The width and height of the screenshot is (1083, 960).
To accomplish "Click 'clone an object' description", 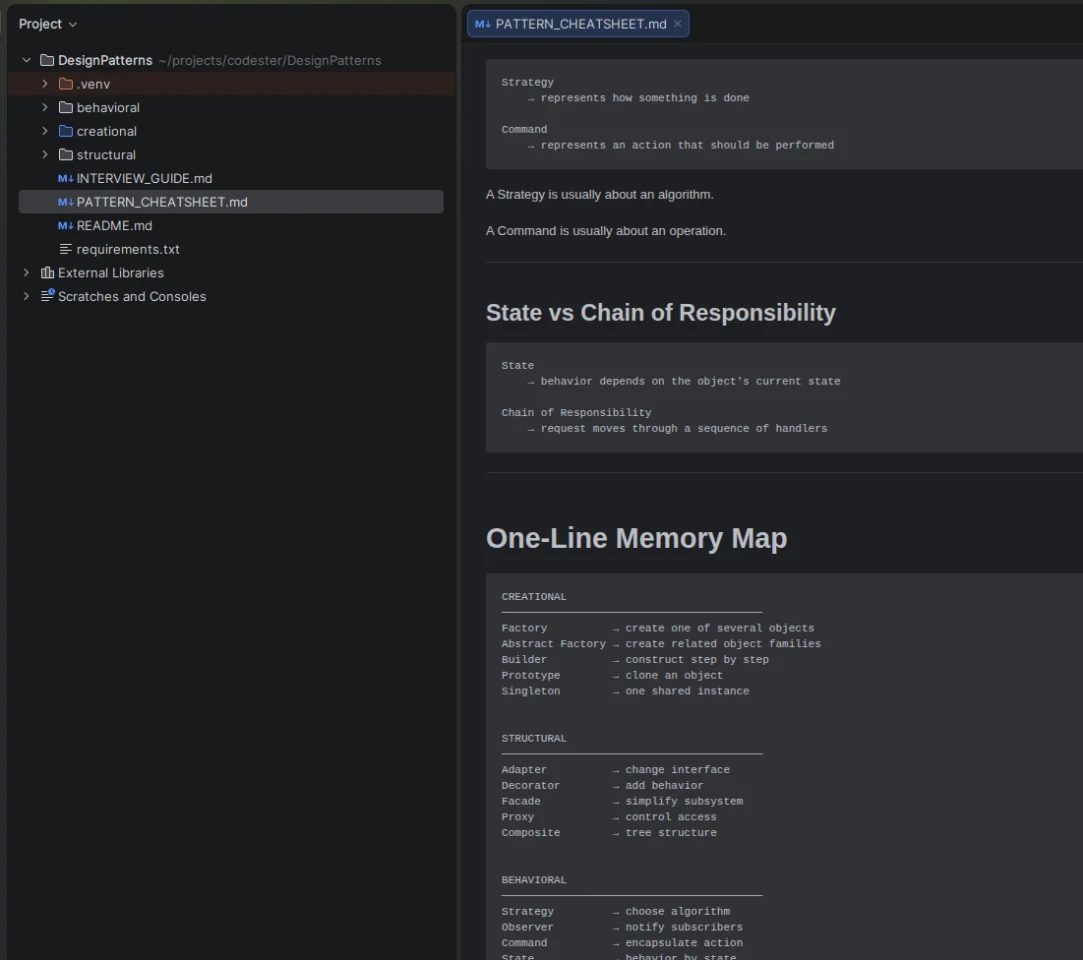I will (x=674, y=675).
